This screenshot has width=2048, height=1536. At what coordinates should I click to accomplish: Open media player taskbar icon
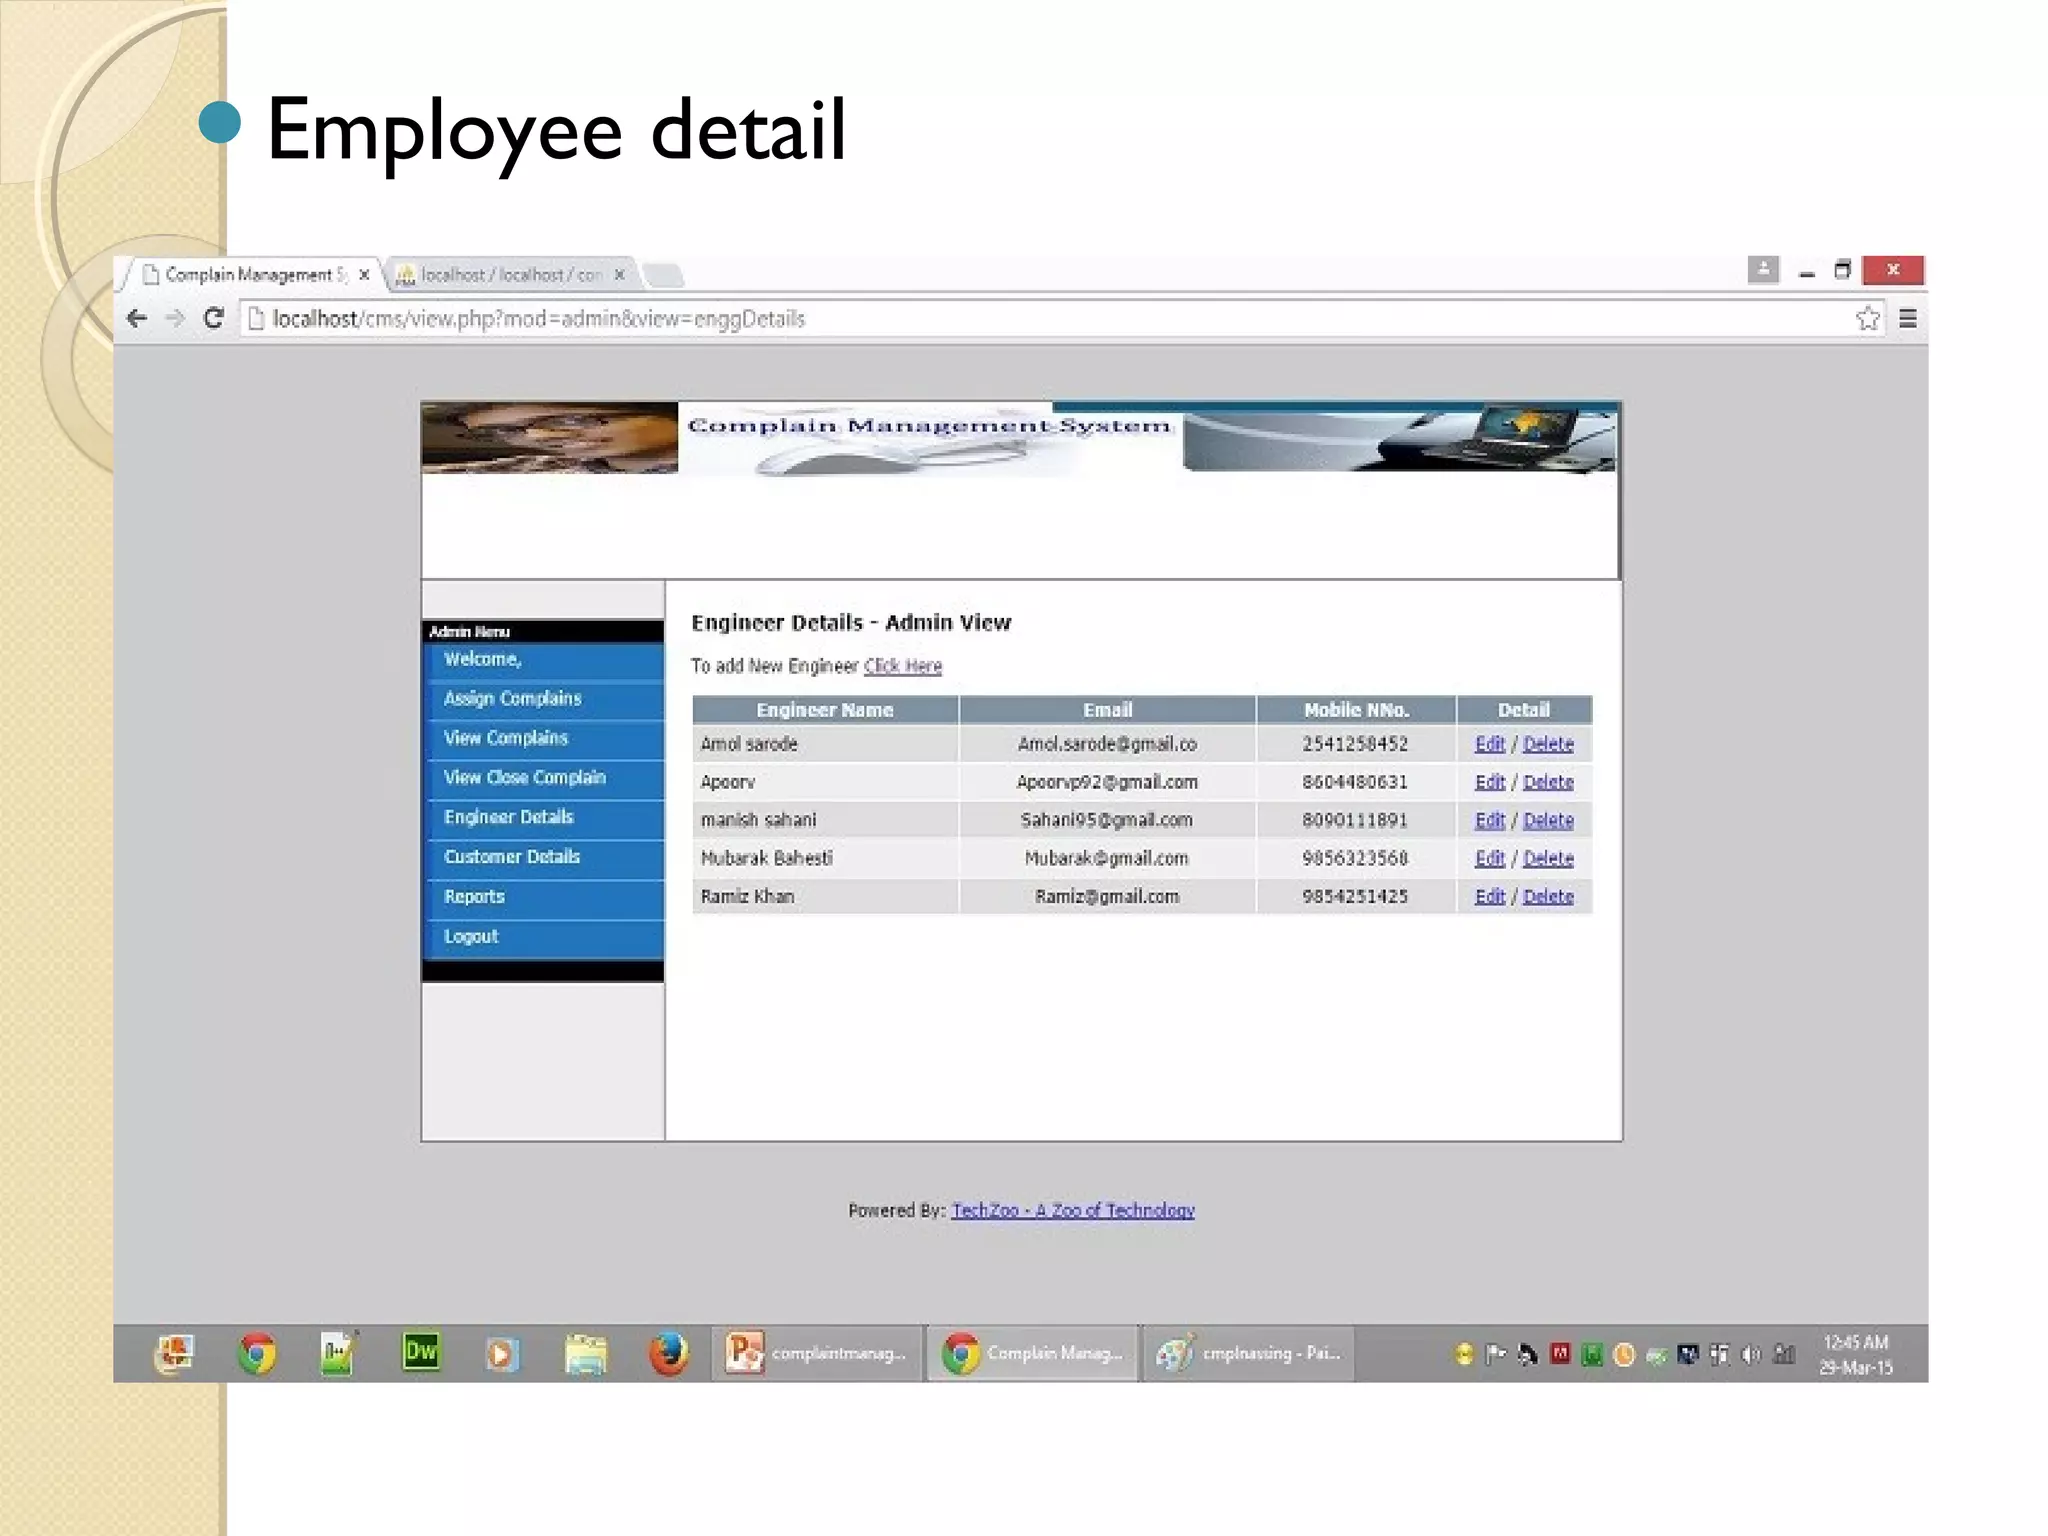502,1355
